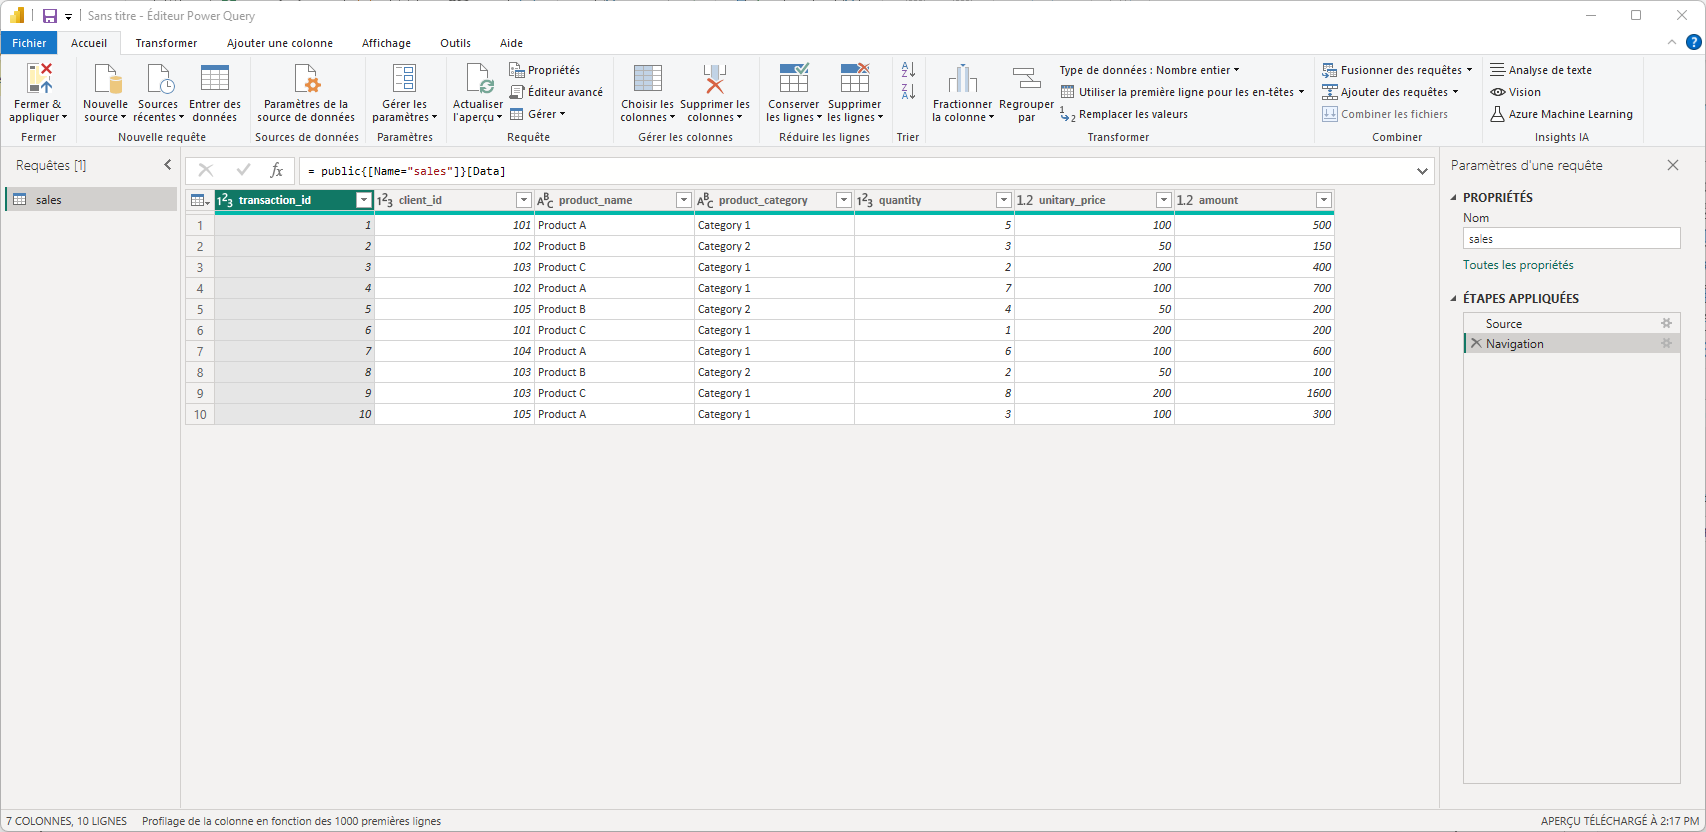
Task: Click Regrouper par icon
Action: [1027, 78]
